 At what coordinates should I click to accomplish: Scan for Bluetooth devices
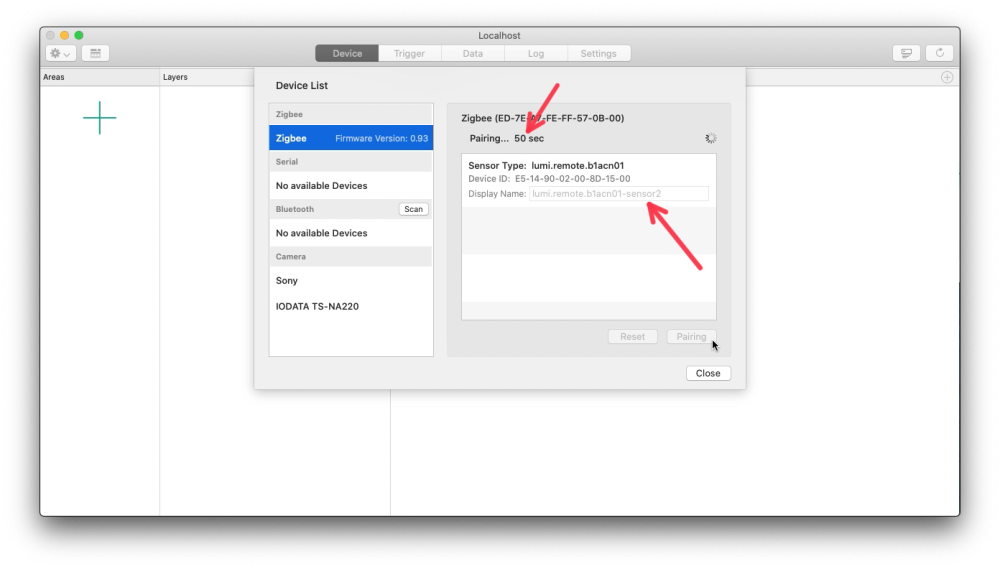413,209
